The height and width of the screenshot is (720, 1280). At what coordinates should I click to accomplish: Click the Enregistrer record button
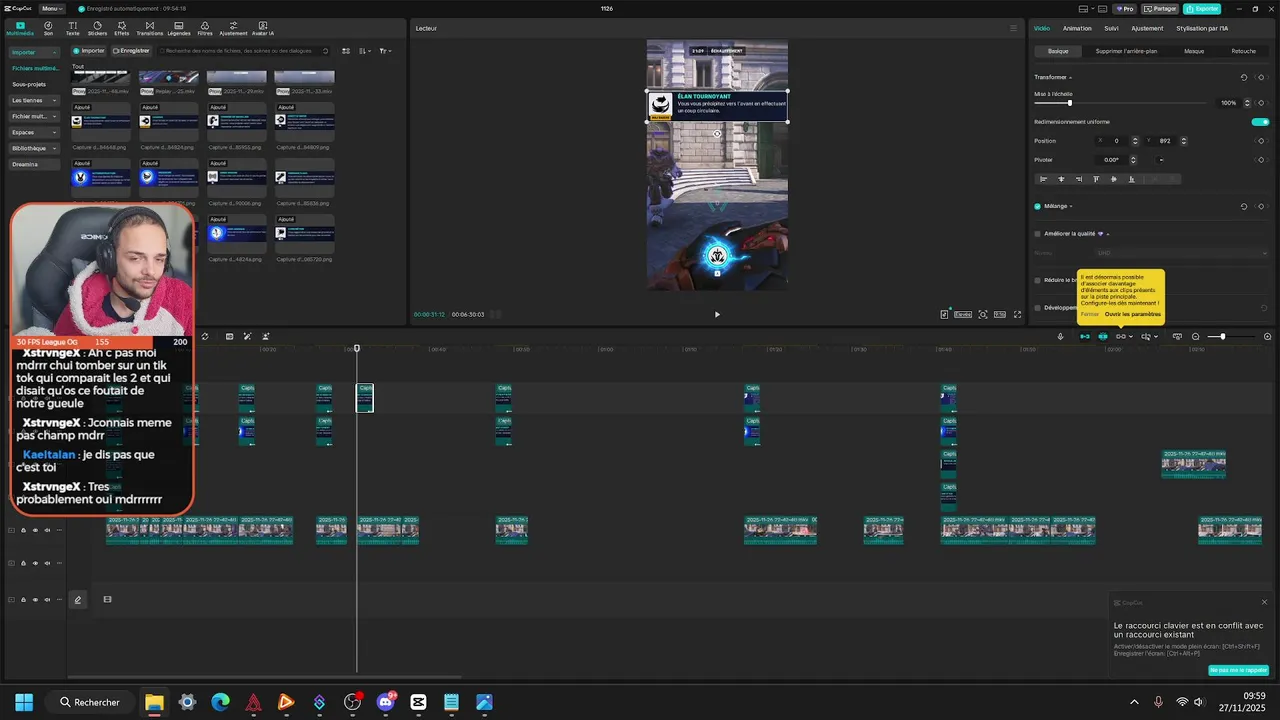[x=131, y=51]
